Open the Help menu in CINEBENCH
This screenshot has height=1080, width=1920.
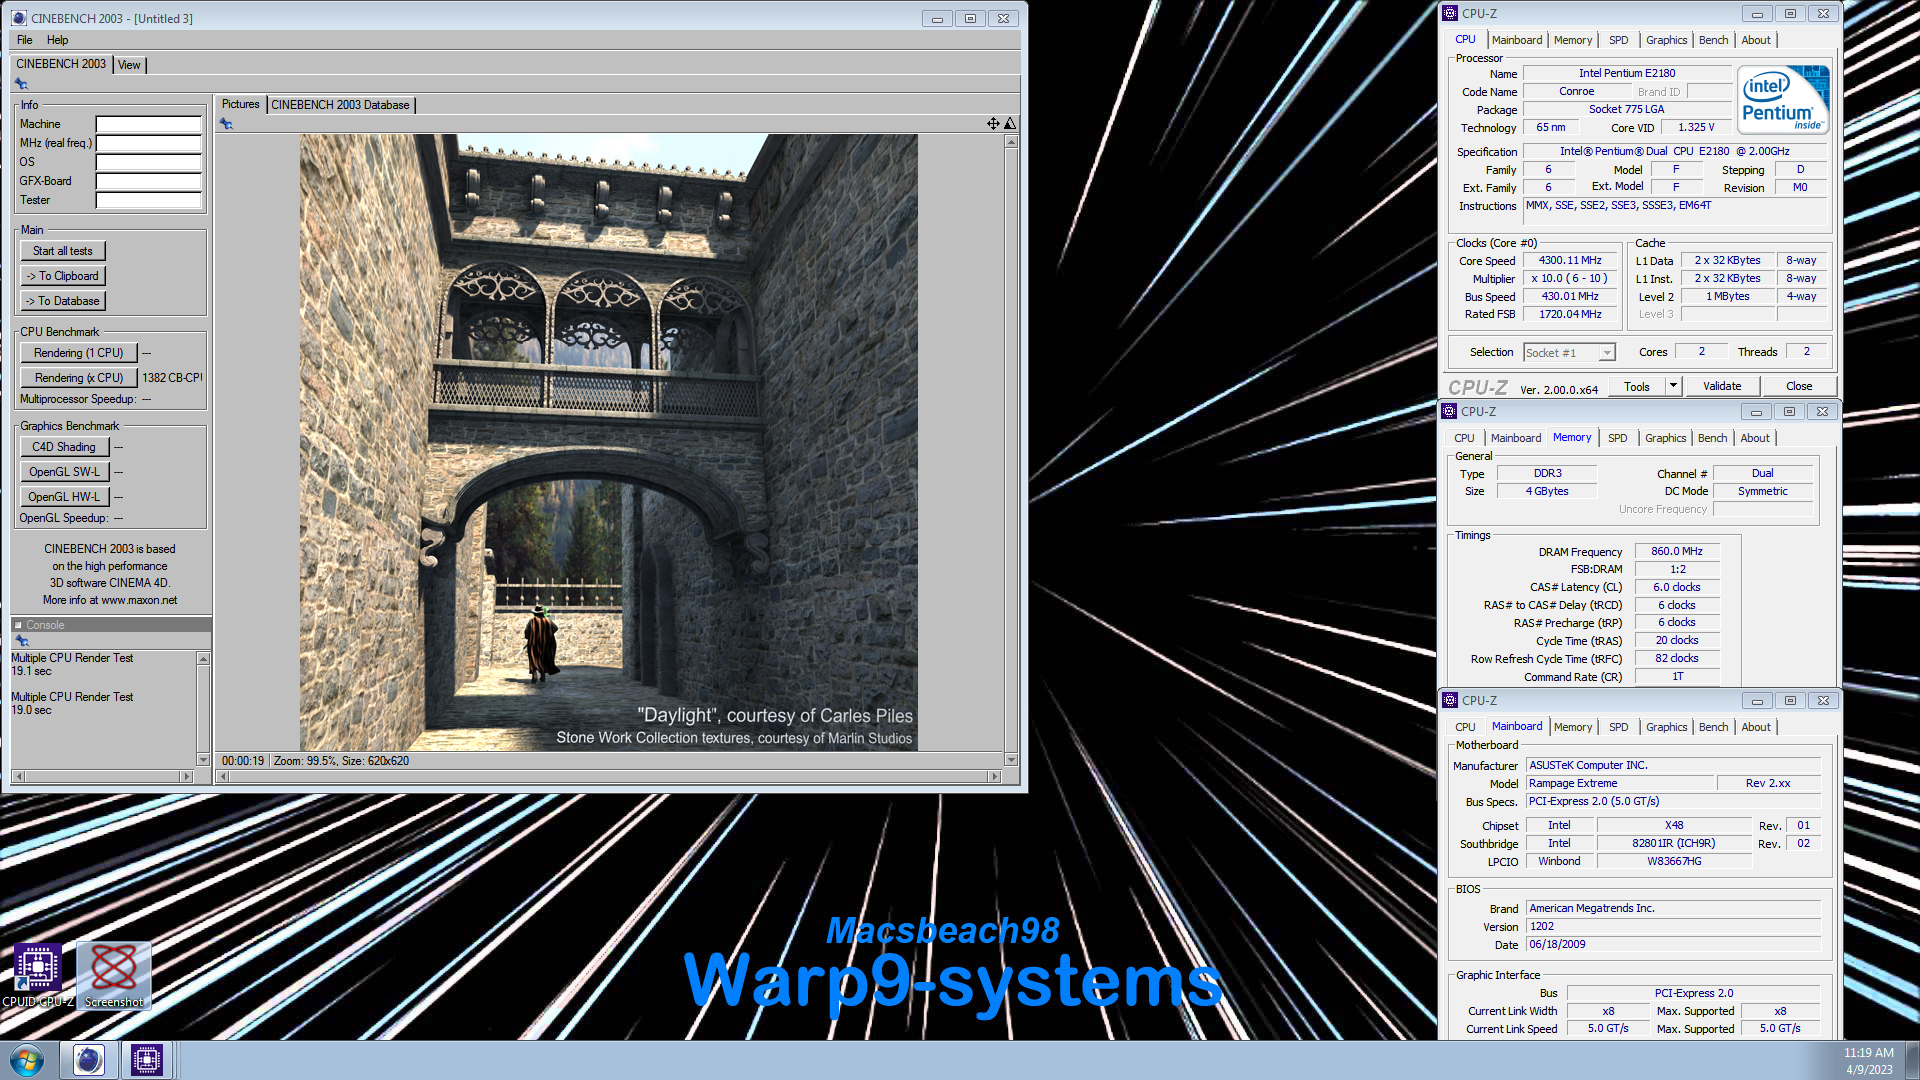pos(58,40)
